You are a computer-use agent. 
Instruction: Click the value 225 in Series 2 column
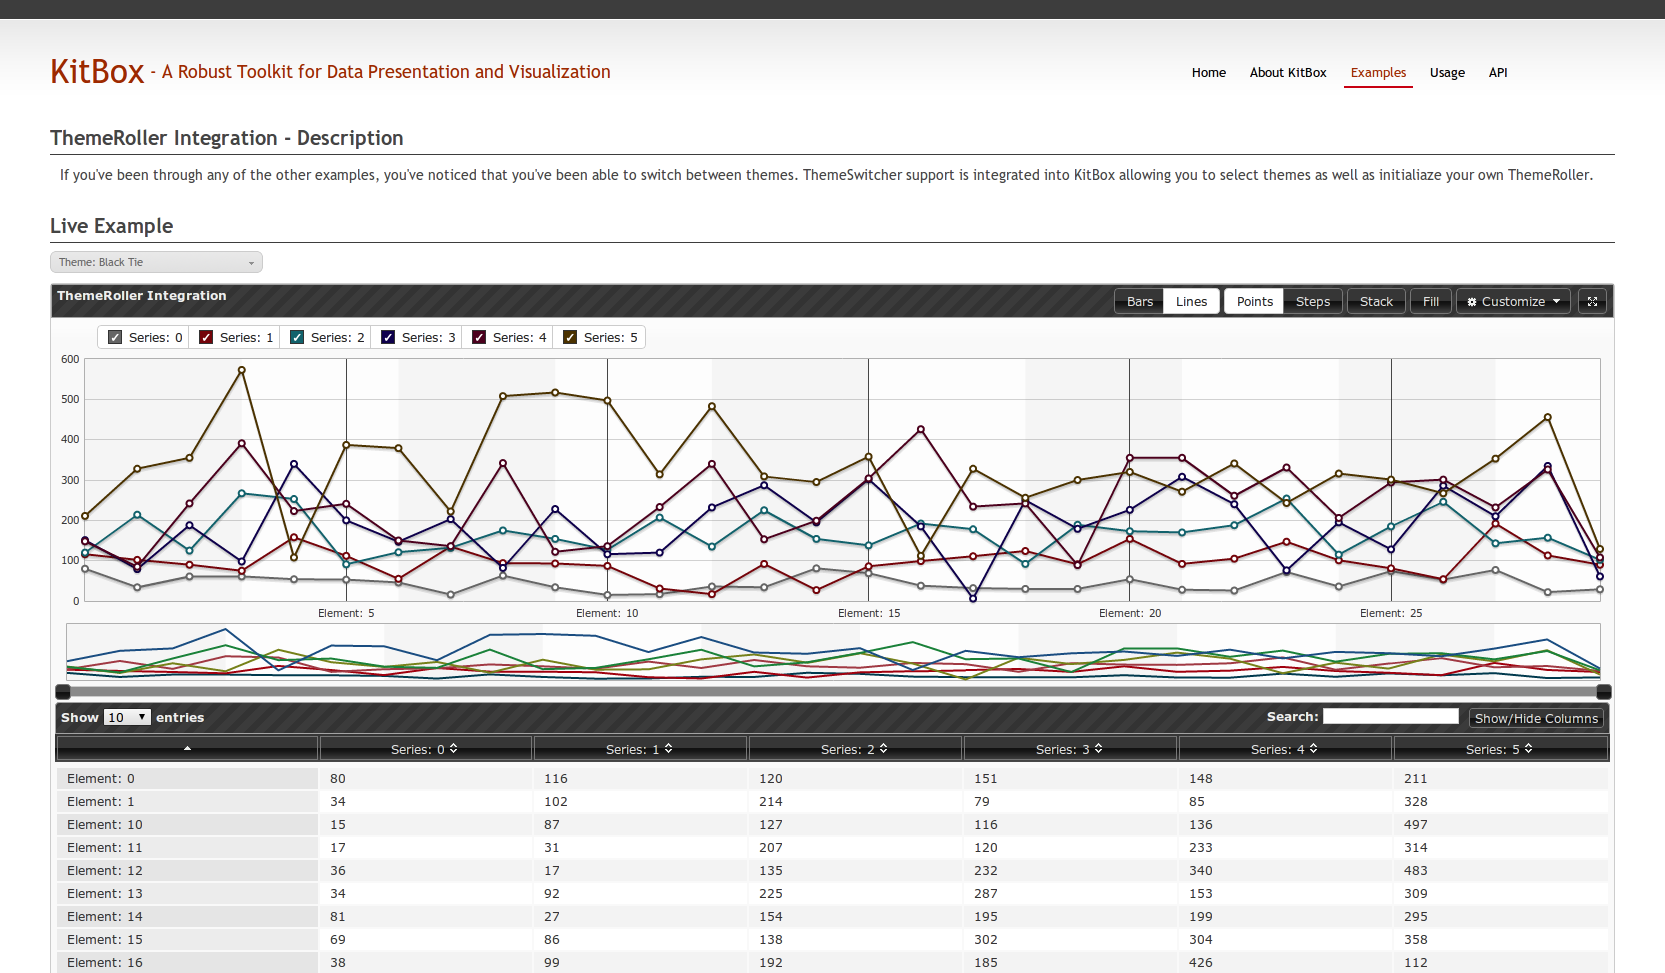[770, 893]
